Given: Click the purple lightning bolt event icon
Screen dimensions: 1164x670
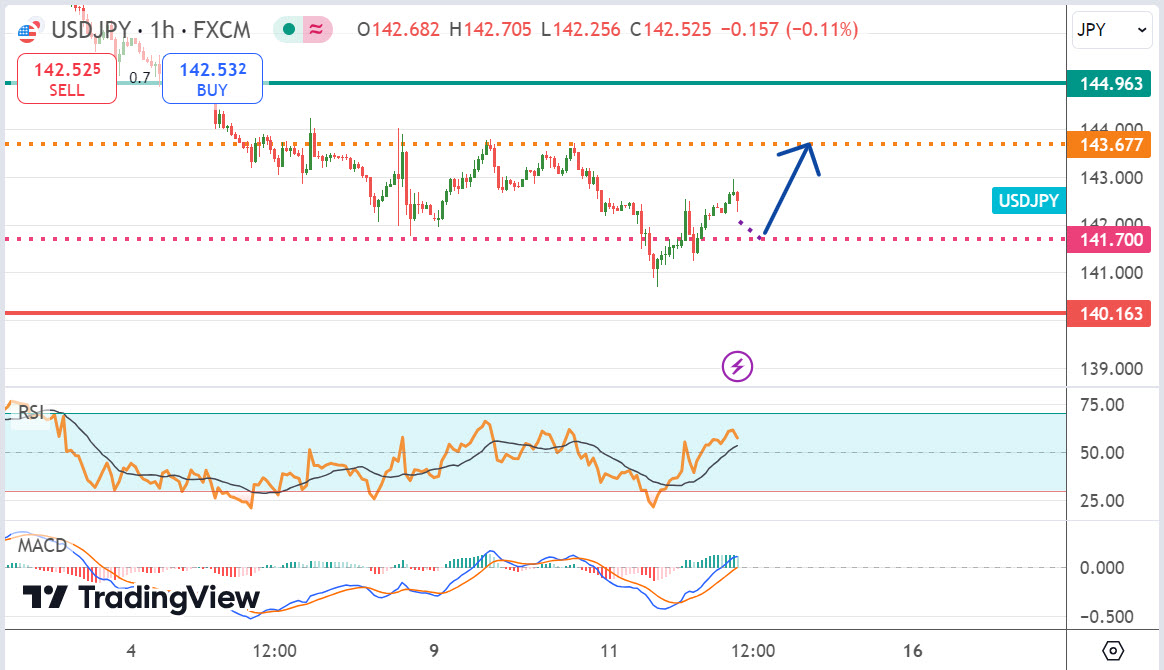Looking at the screenshot, I should pos(737,367).
